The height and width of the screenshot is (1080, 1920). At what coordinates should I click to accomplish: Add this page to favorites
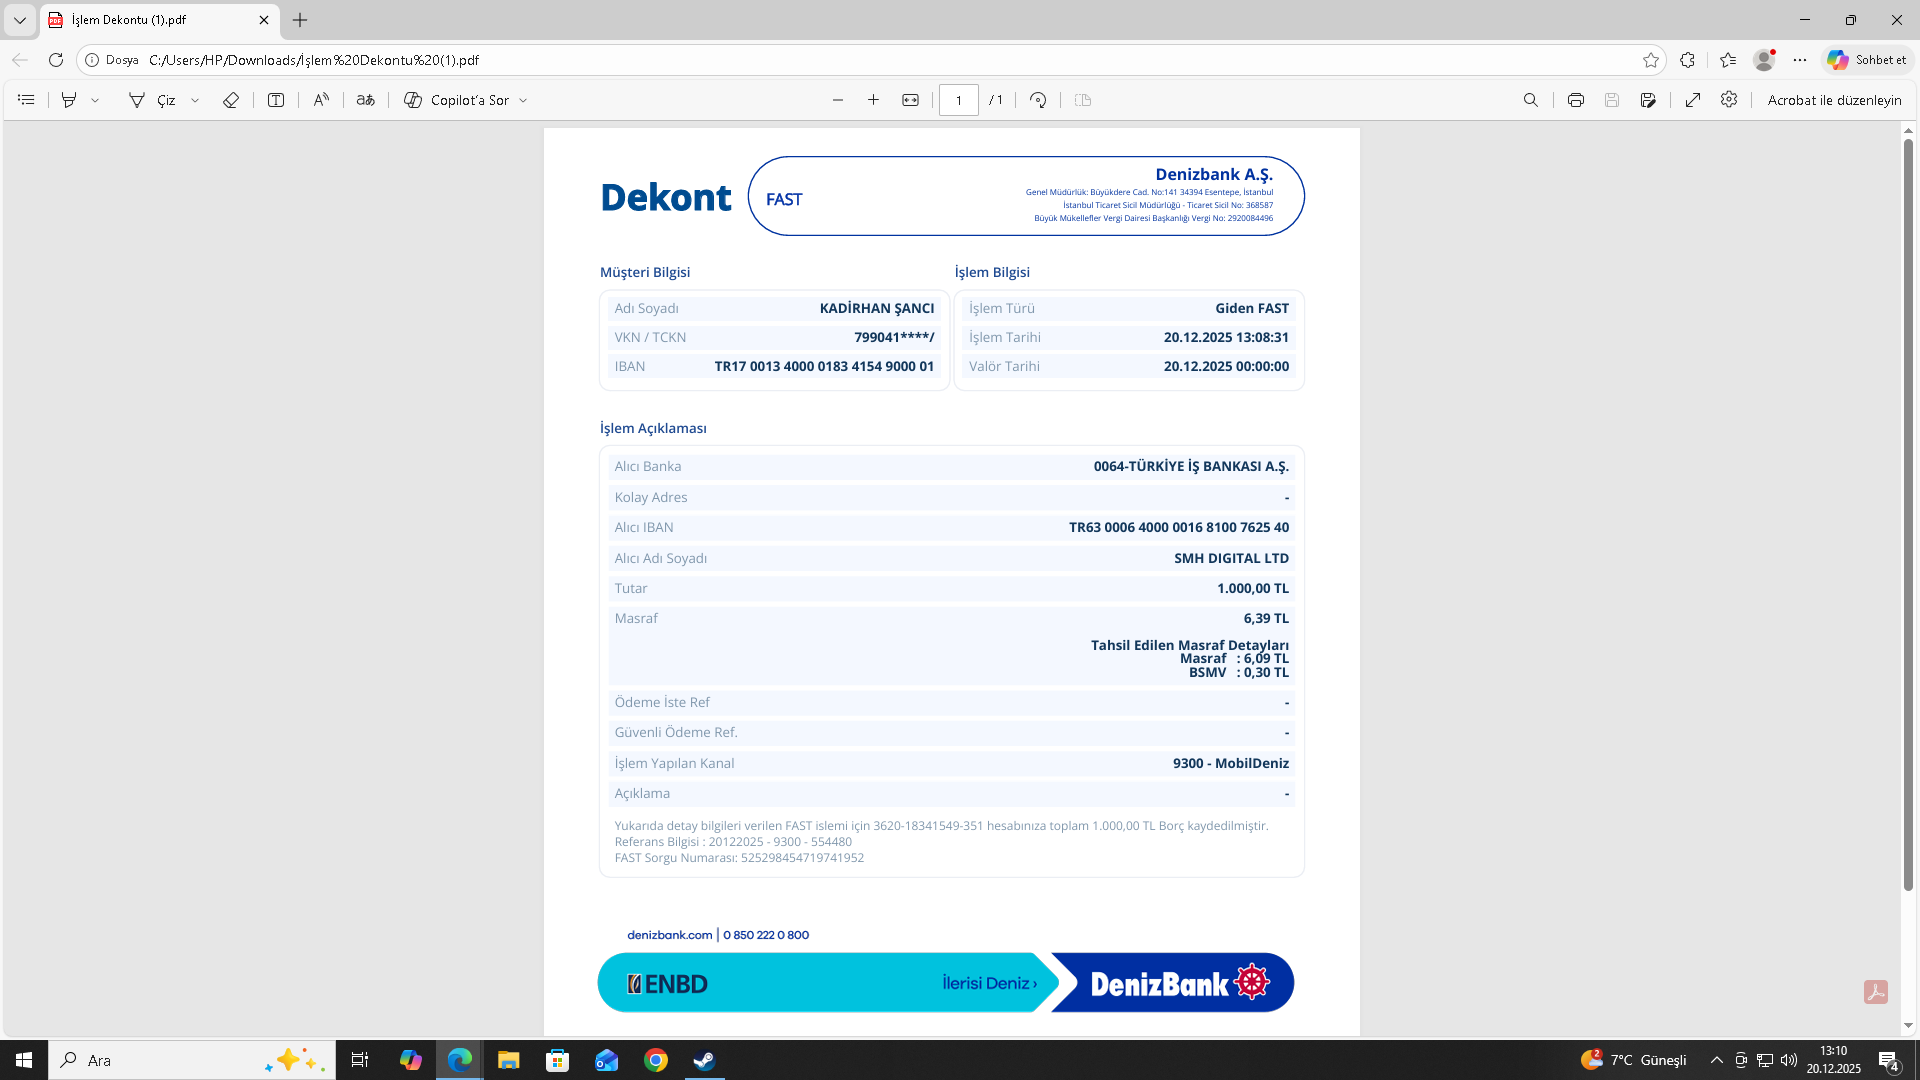[1651, 60]
